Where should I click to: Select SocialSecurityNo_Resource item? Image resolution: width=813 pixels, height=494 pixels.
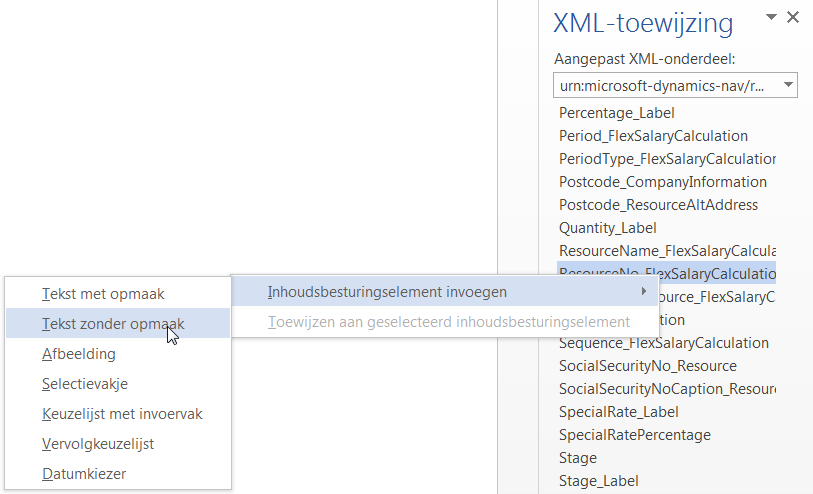(x=647, y=366)
